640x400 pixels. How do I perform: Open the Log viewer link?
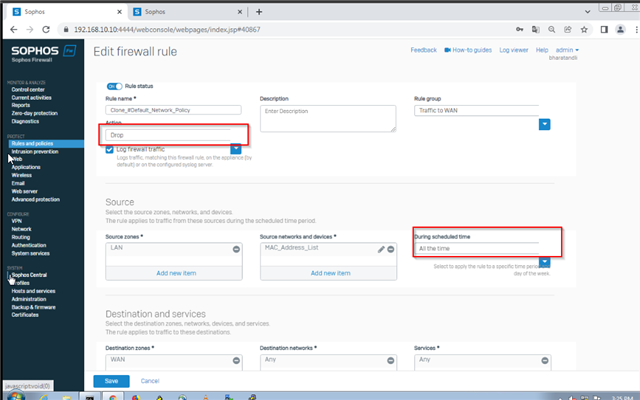coord(513,50)
